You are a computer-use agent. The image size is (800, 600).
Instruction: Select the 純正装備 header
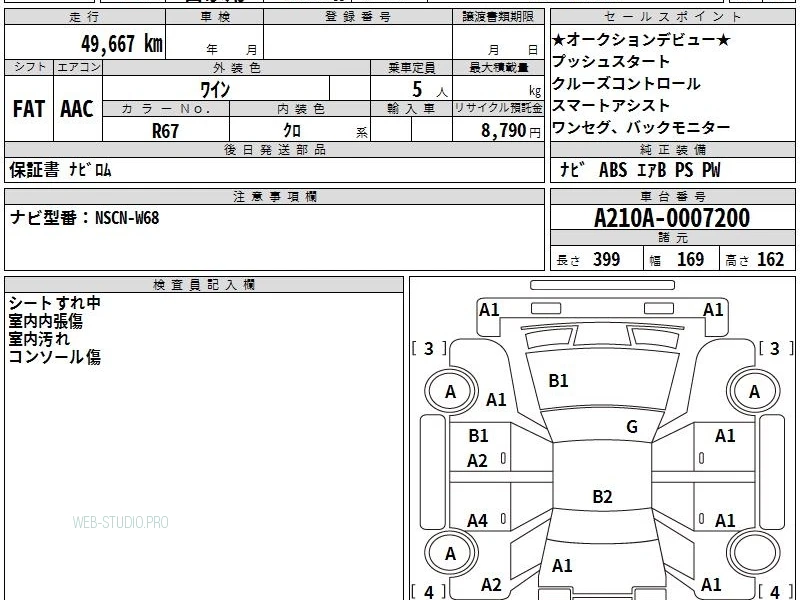672,149
